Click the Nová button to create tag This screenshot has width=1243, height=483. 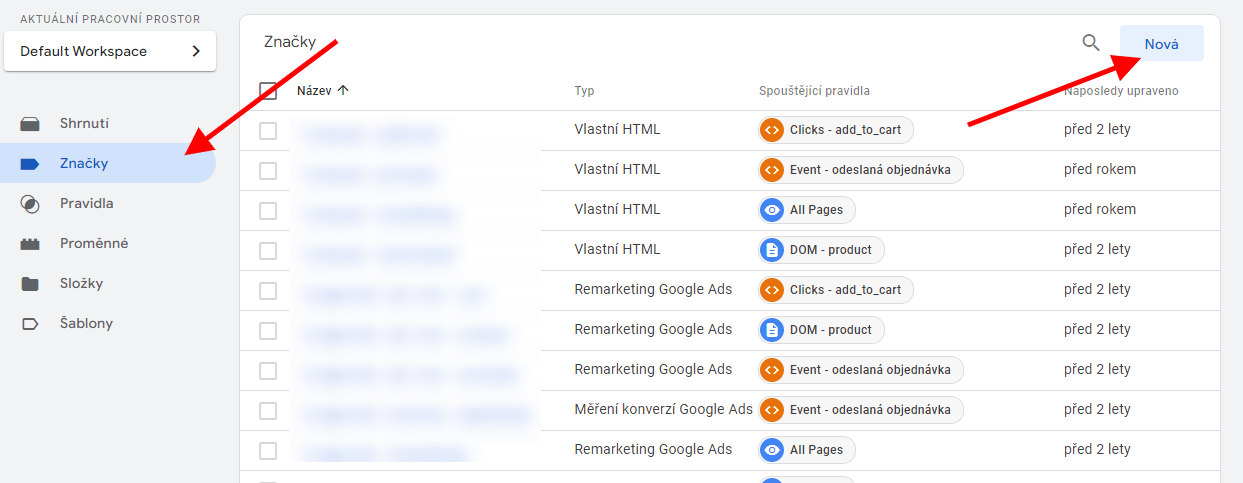coord(1161,44)
